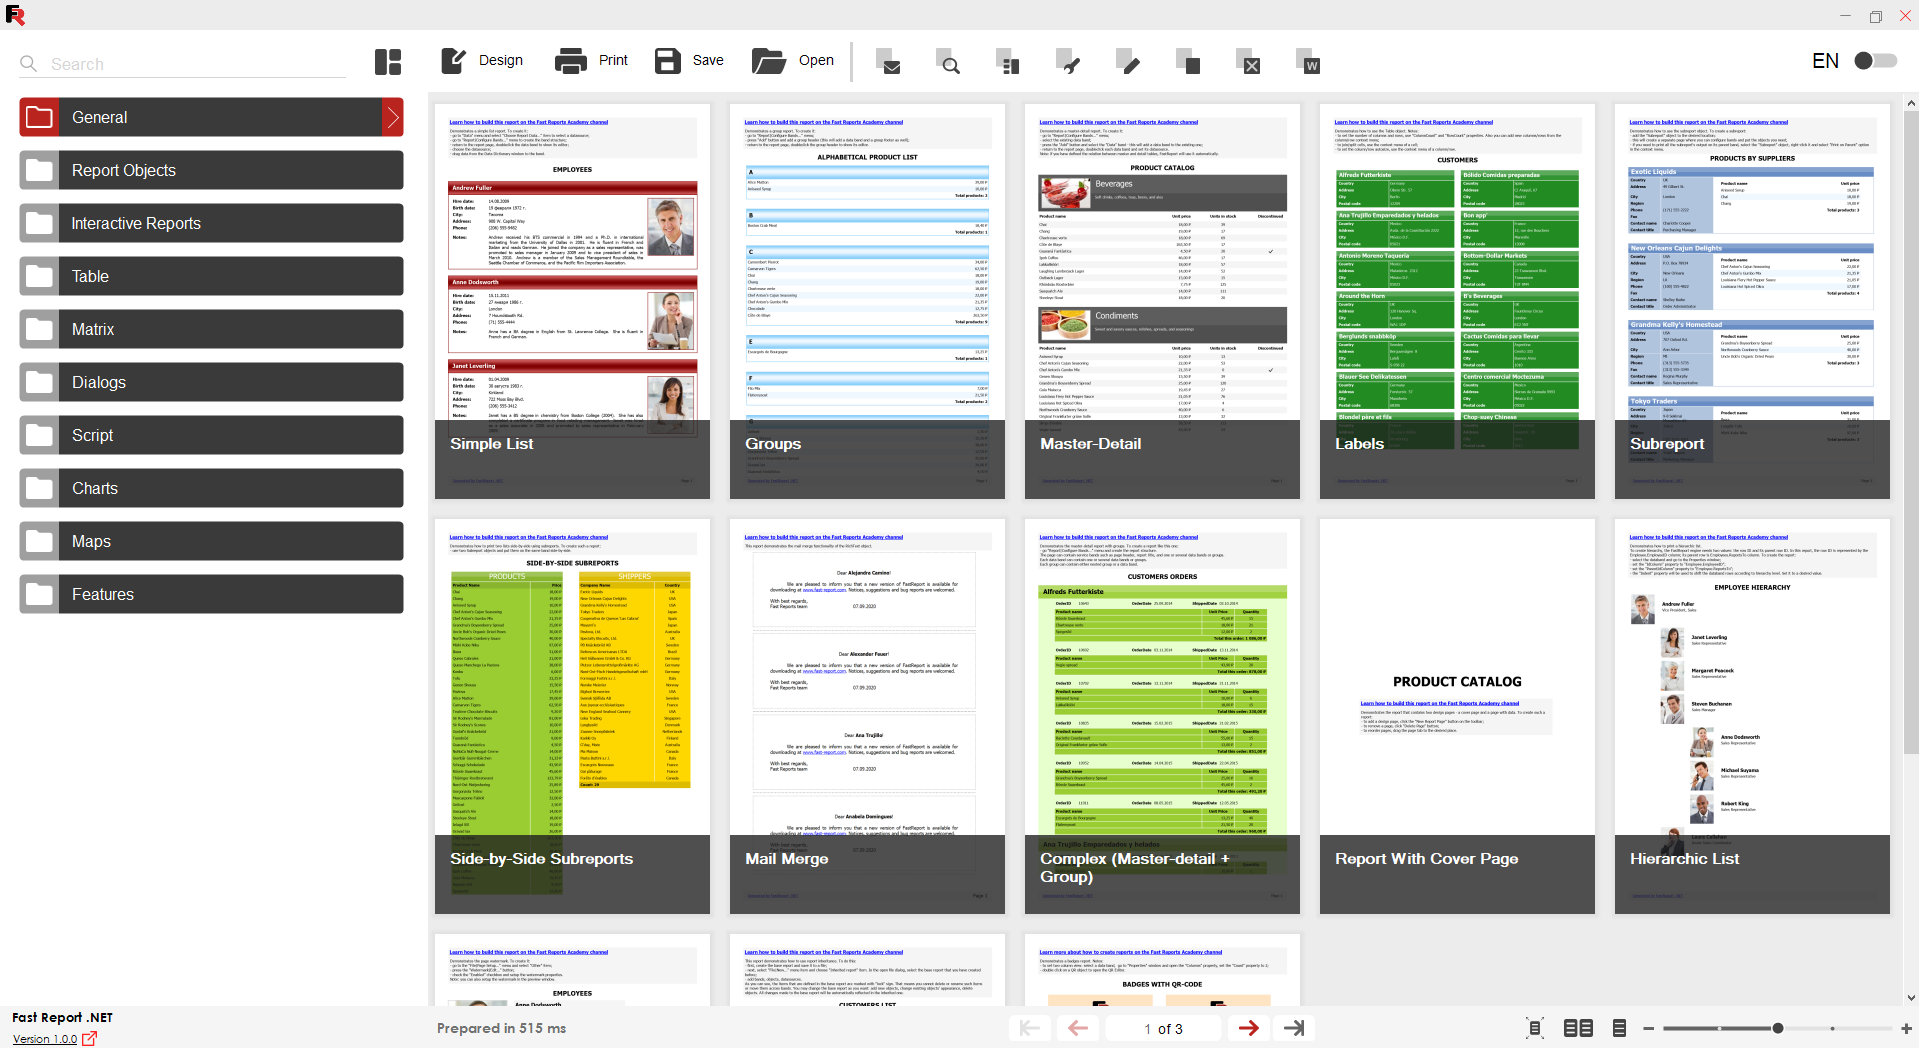Click the external link icon by version
This screenshot has width=1919, height=1048.
pos(90,1038)
